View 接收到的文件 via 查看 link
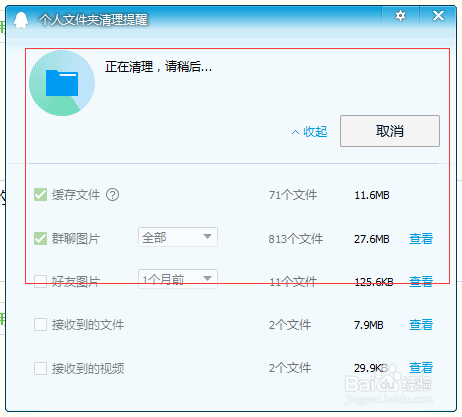 pyautogui.click(x=421, y=325)
